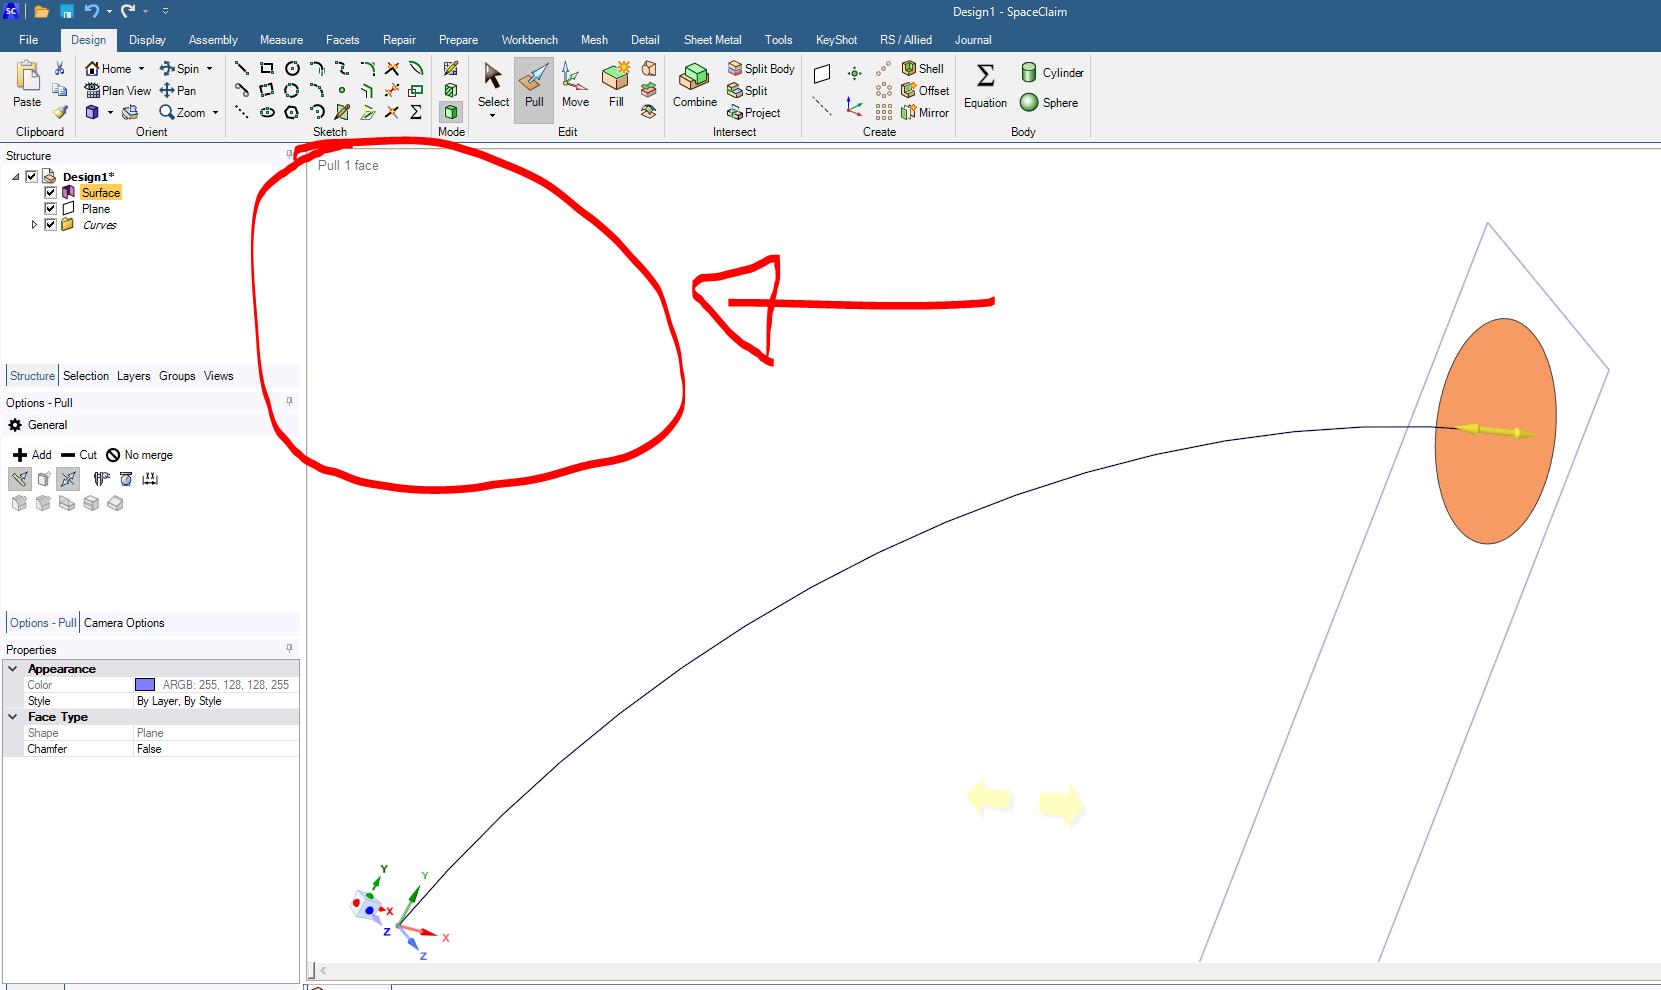The width and height of the screenshot is (1661, 990).
Task: Click the Combine tool
Action: [694, 89]
